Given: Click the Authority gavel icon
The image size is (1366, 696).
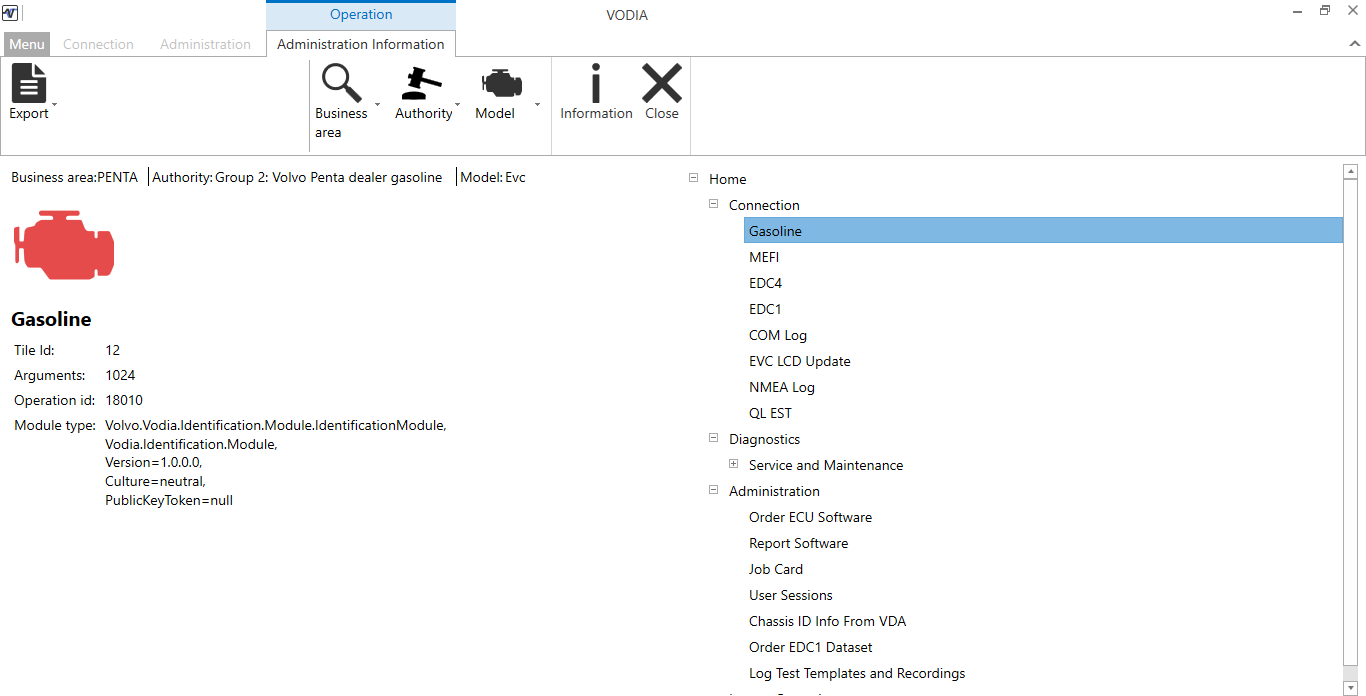Looking at the screenshot, I should tap(421, 82).
